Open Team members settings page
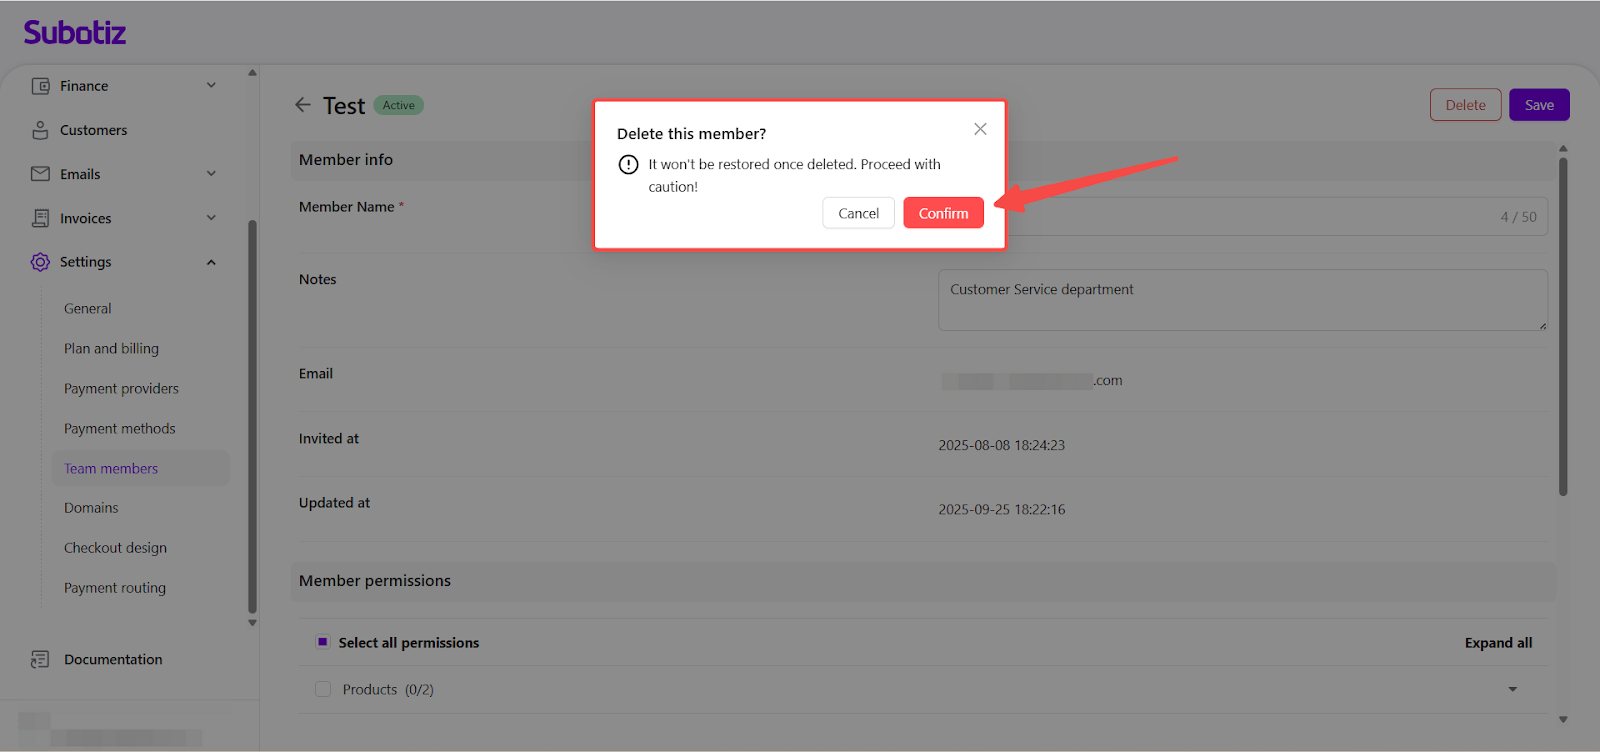The width and height of the screenshot is (1600, 752). tap(111, 468)
